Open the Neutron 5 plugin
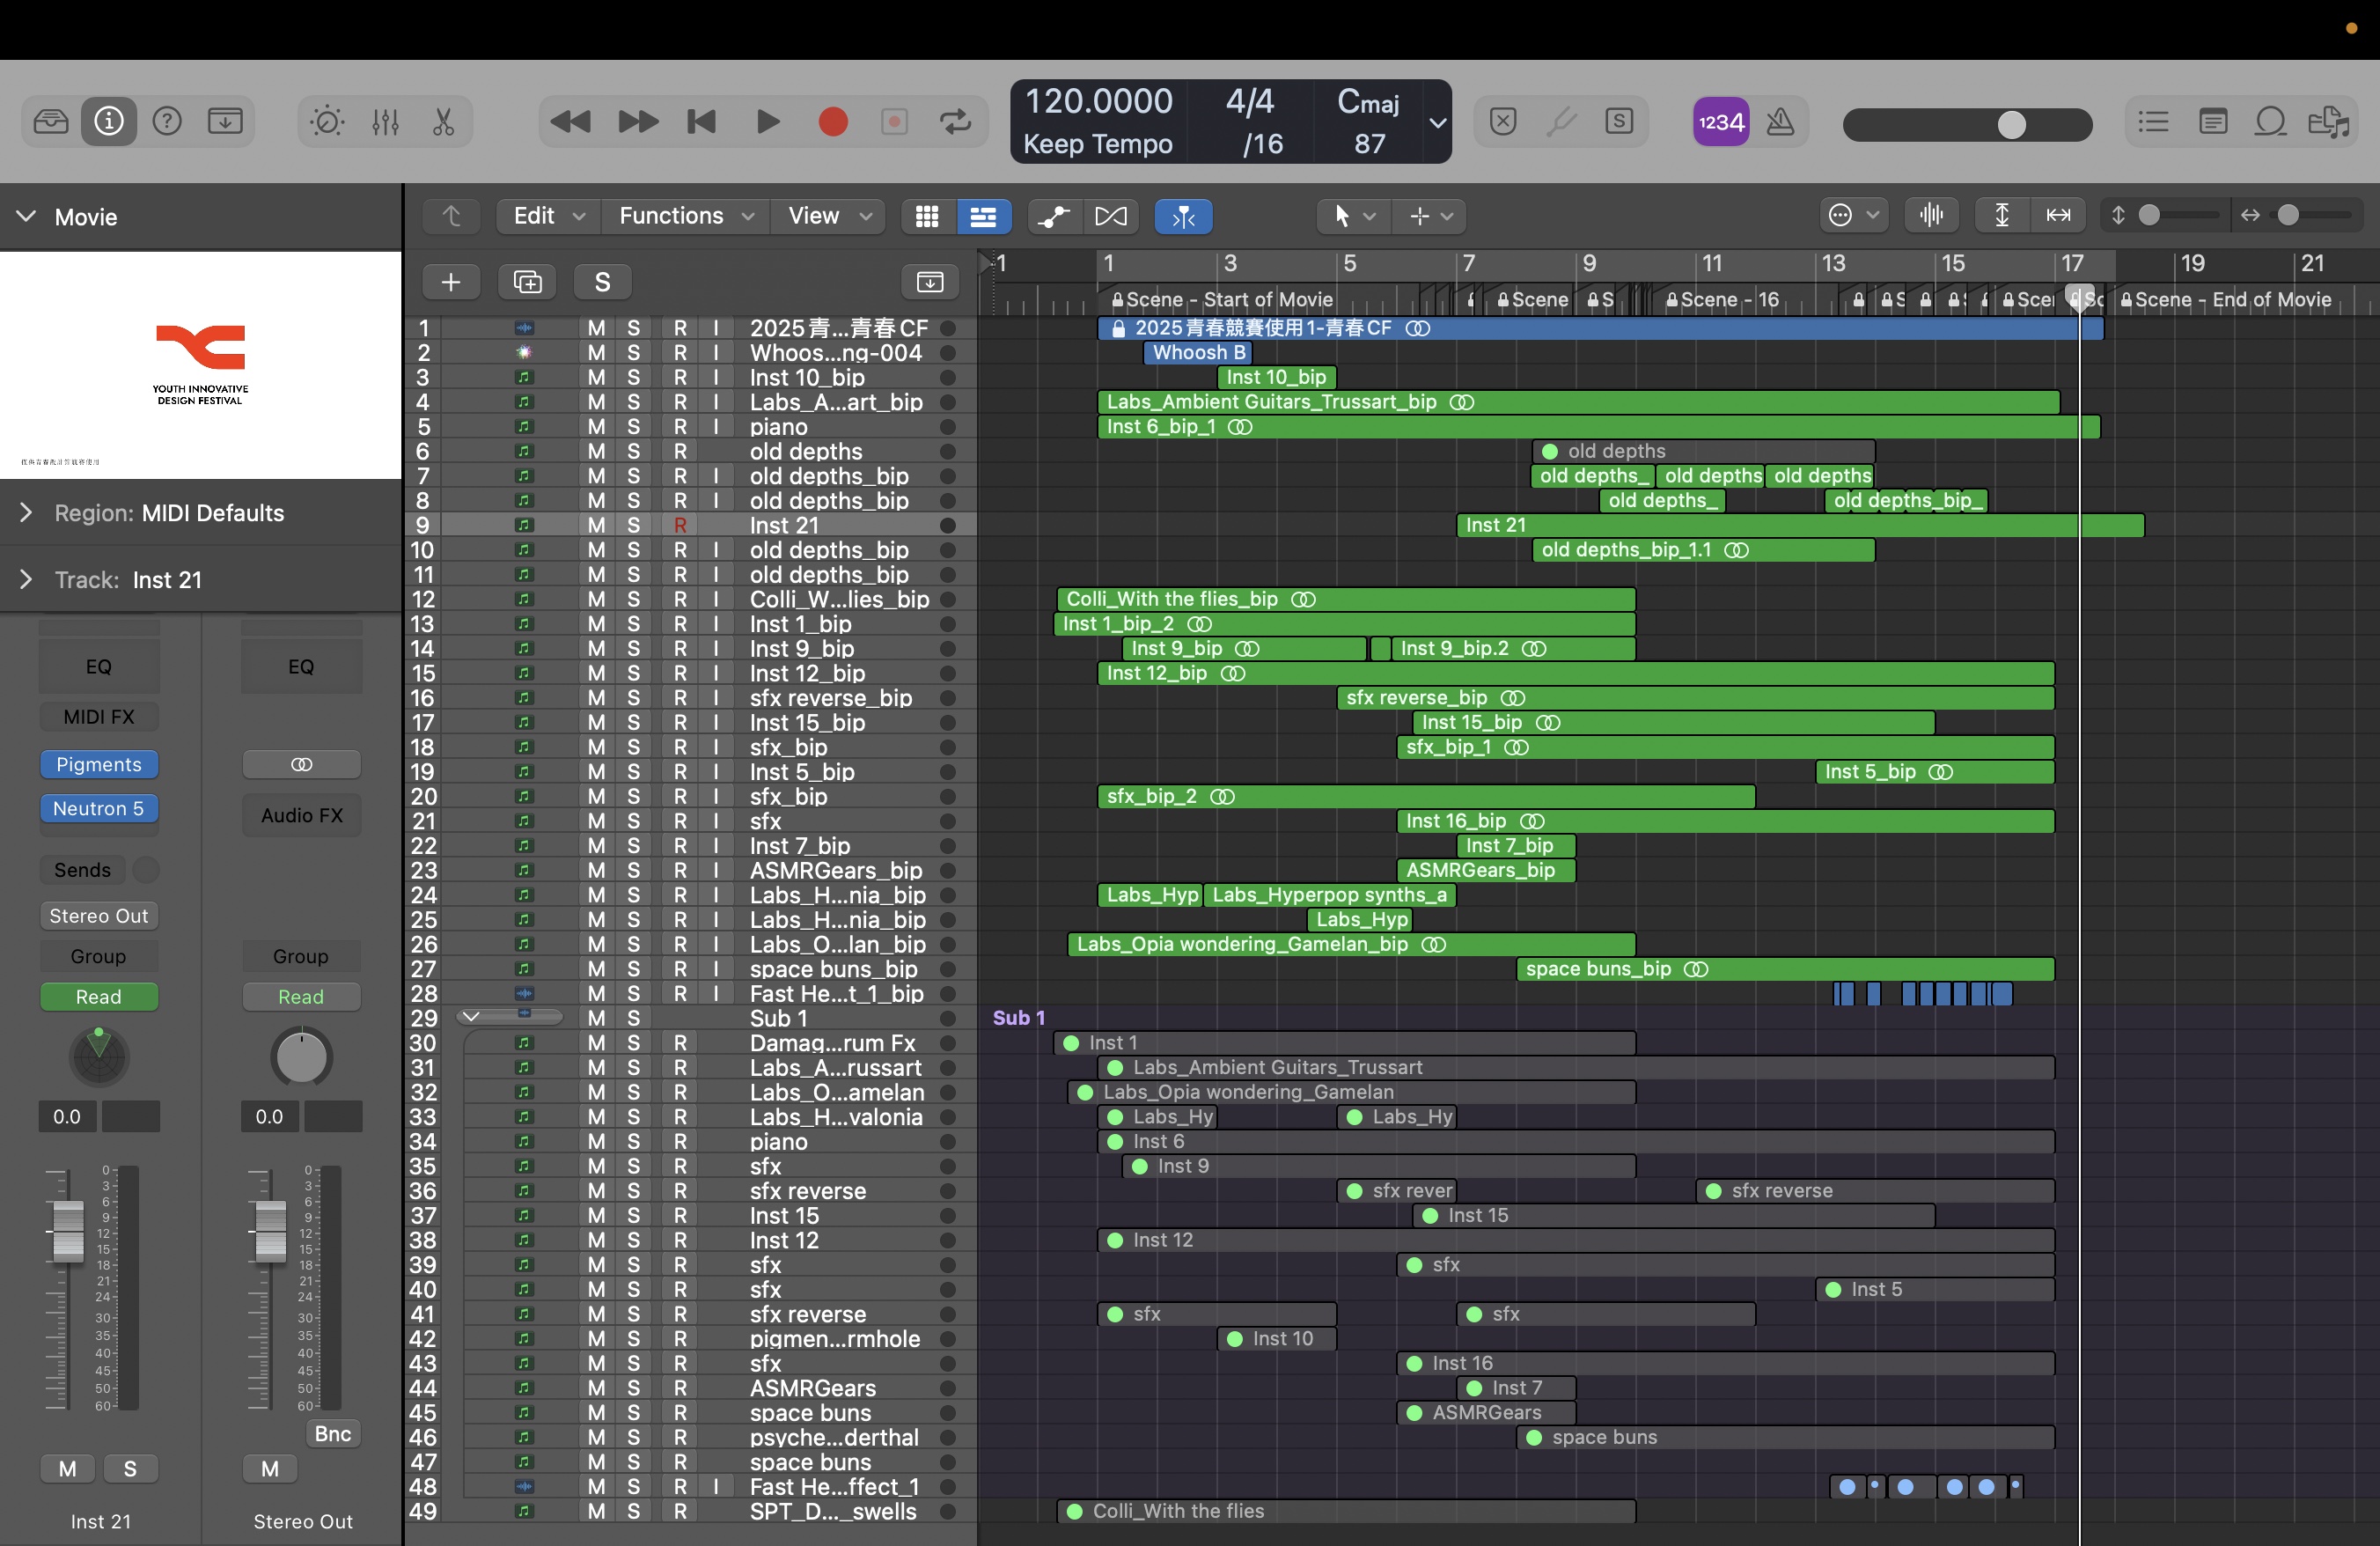2380x1546 pixels. click(x=99, y=808)
